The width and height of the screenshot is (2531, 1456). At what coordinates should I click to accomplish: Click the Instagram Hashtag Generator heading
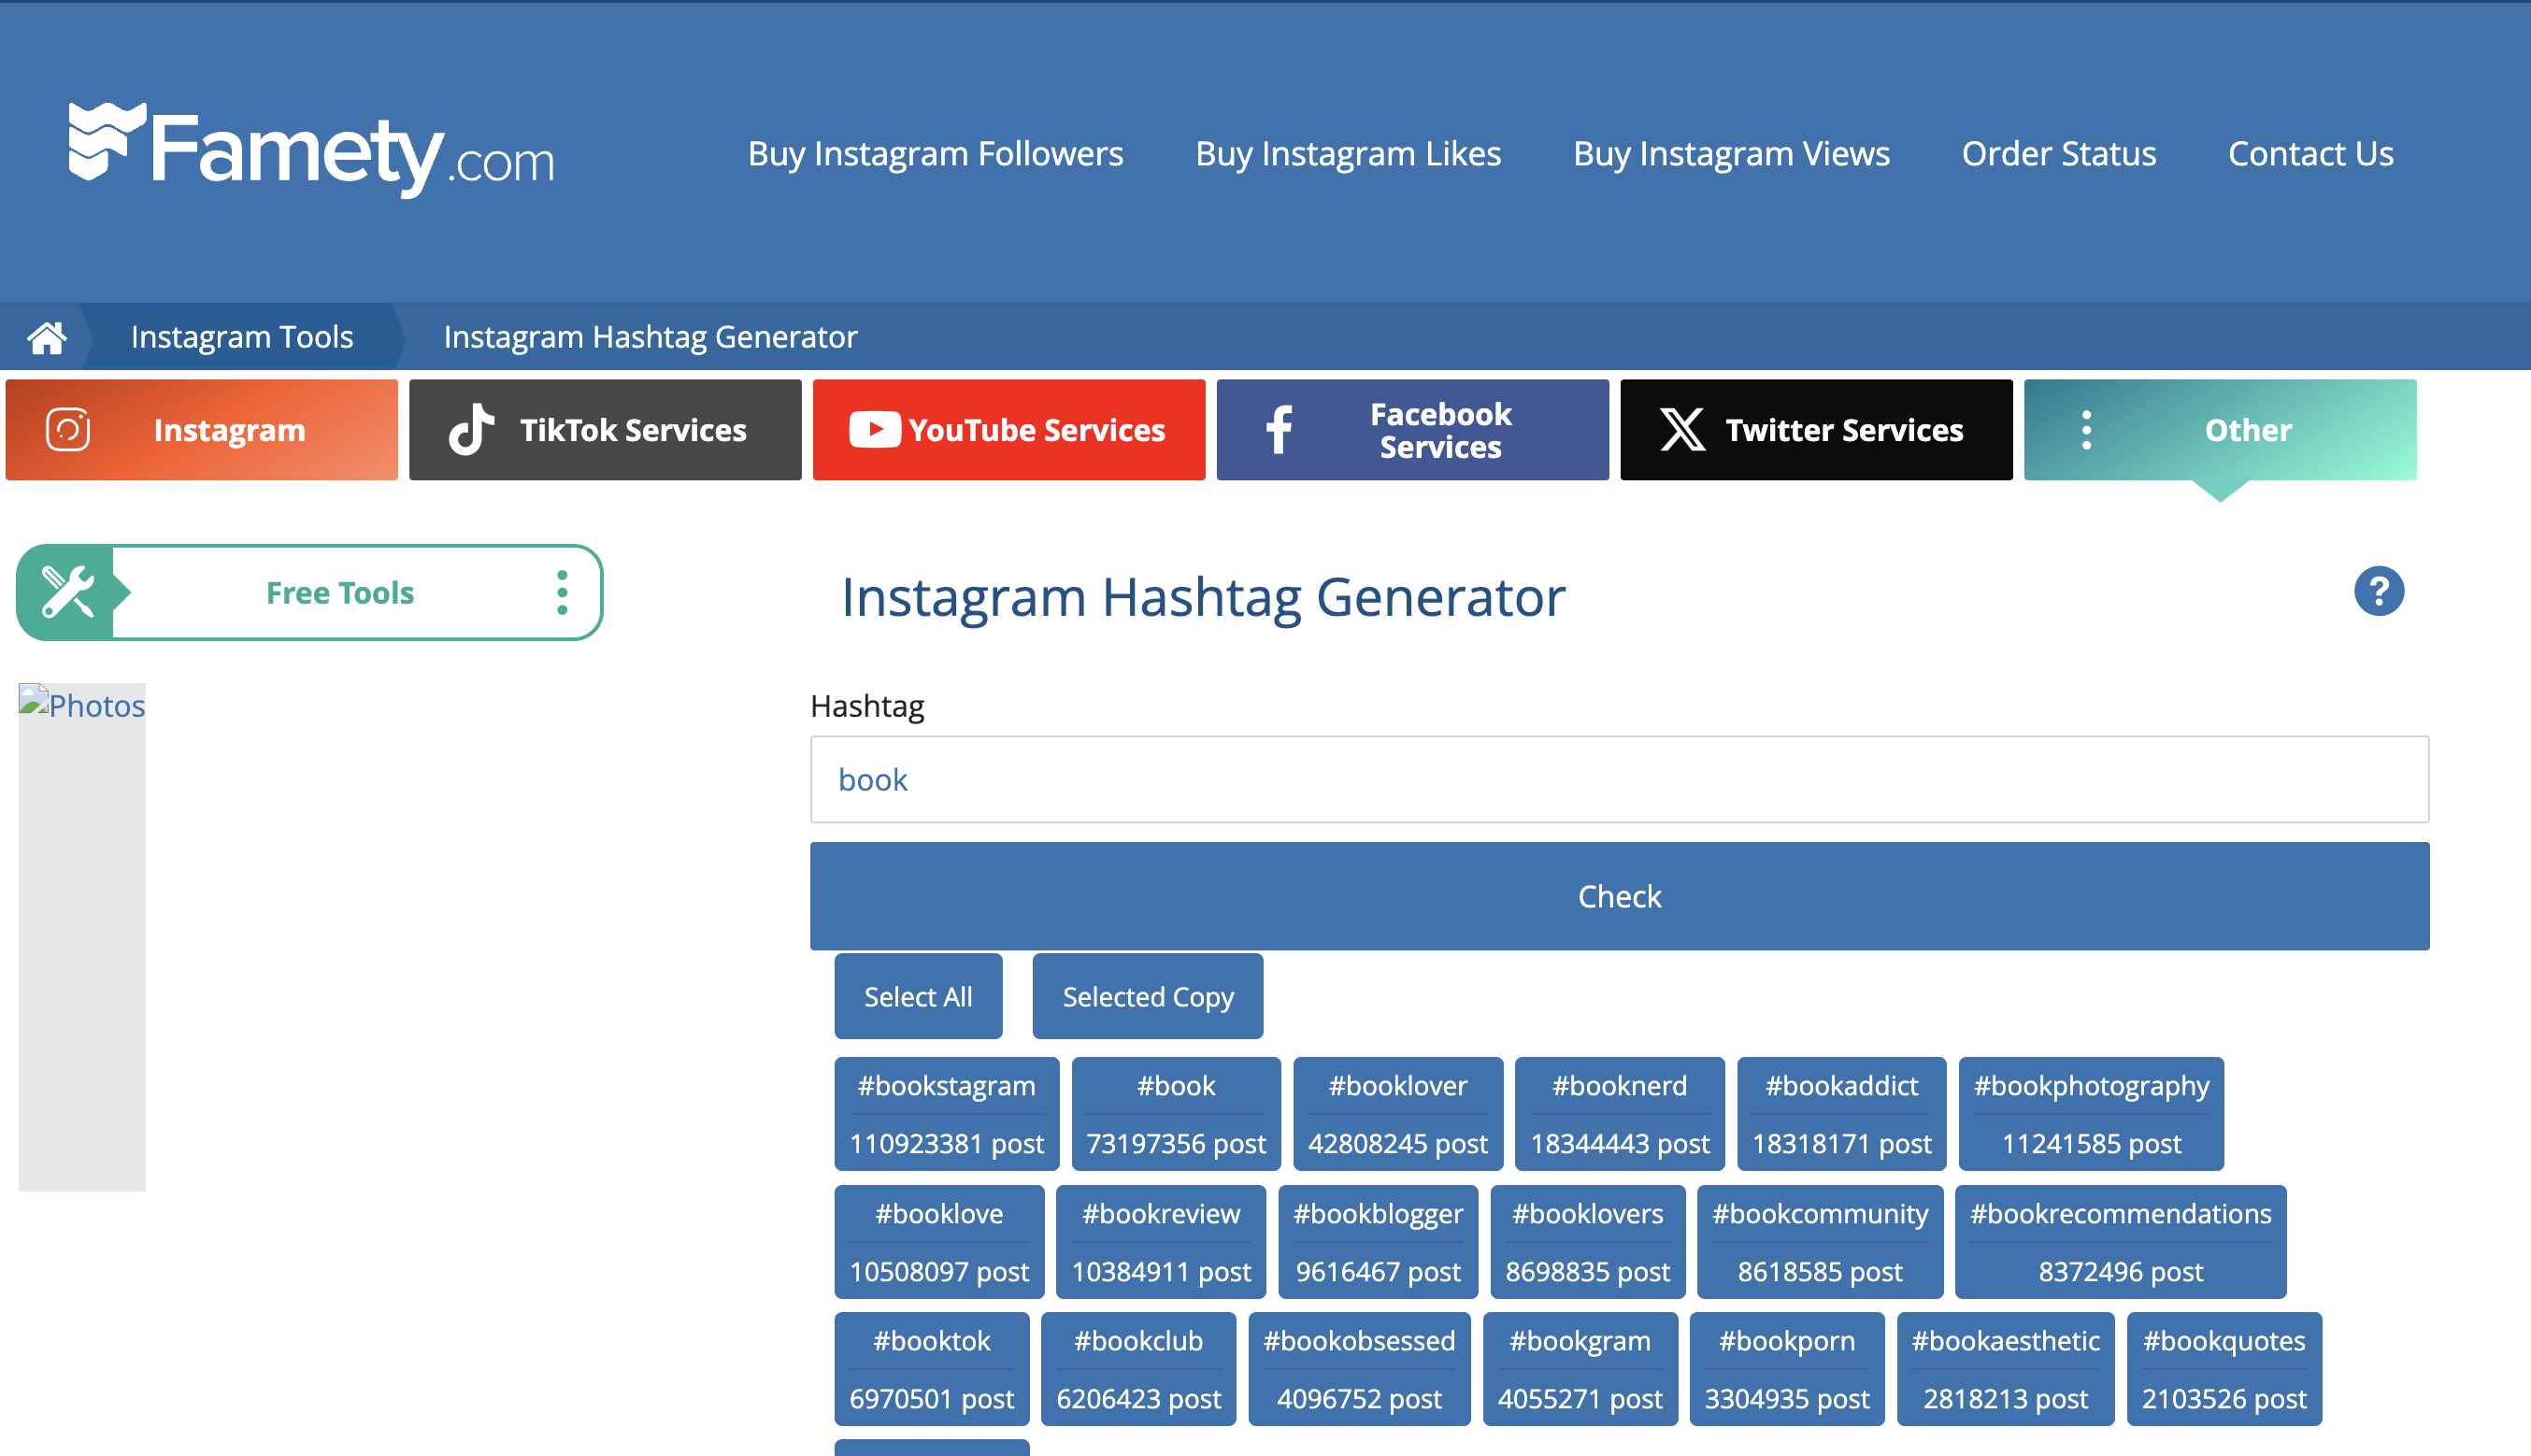pos(1203,597)
